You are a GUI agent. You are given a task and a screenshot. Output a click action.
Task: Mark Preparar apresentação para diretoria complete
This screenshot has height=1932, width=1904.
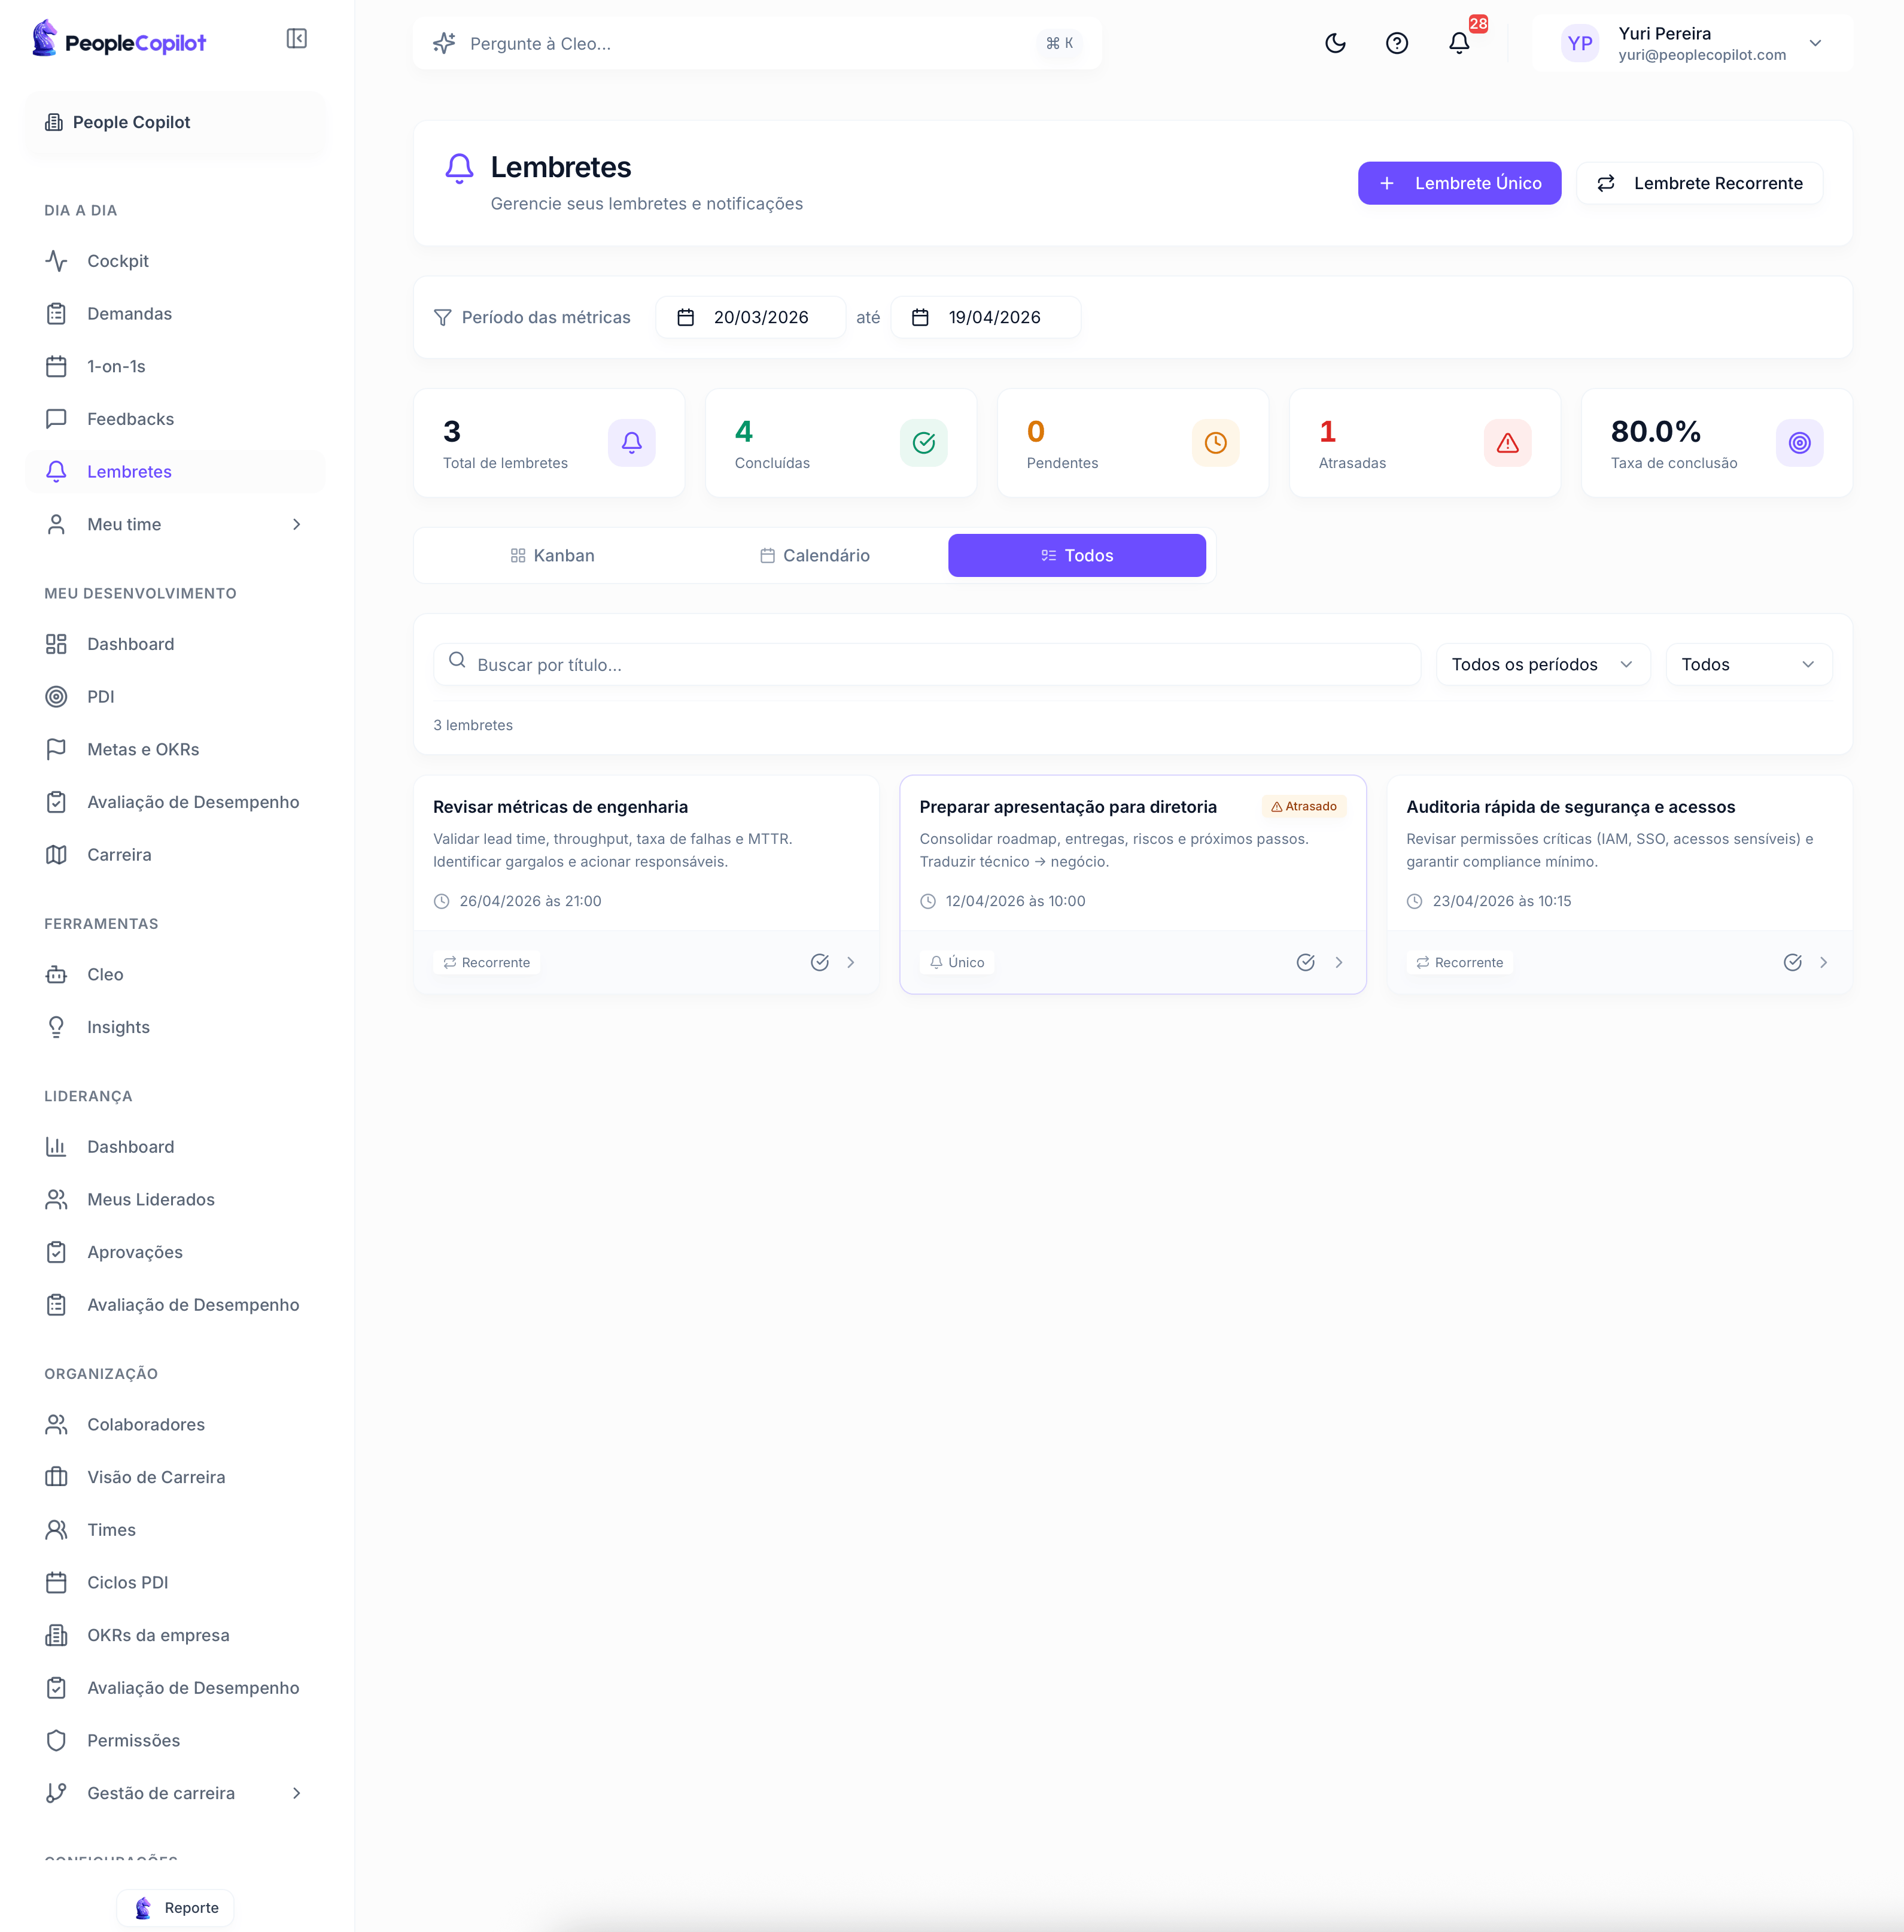pos(1306,962)
